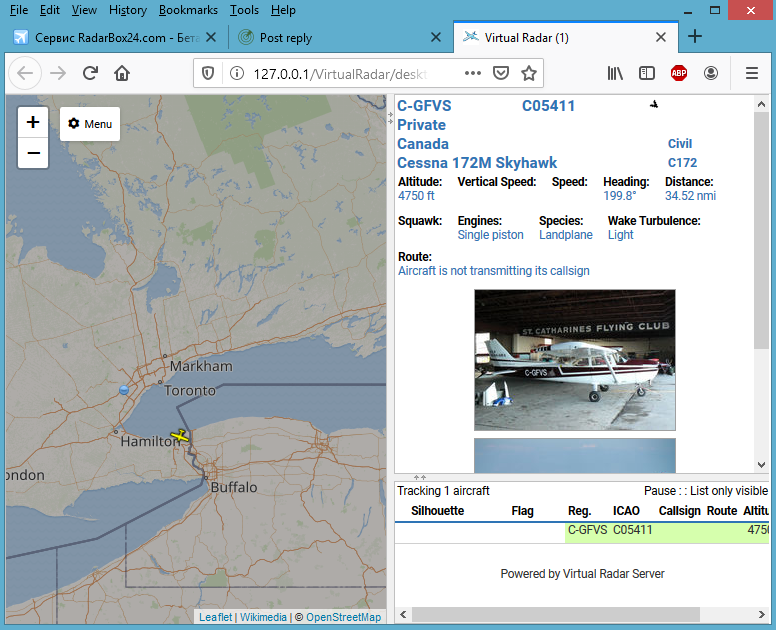Sort list by Reg. column
The width and height of the screenshot is (776, 630).
pyautogui.click(x=580, y=511)
